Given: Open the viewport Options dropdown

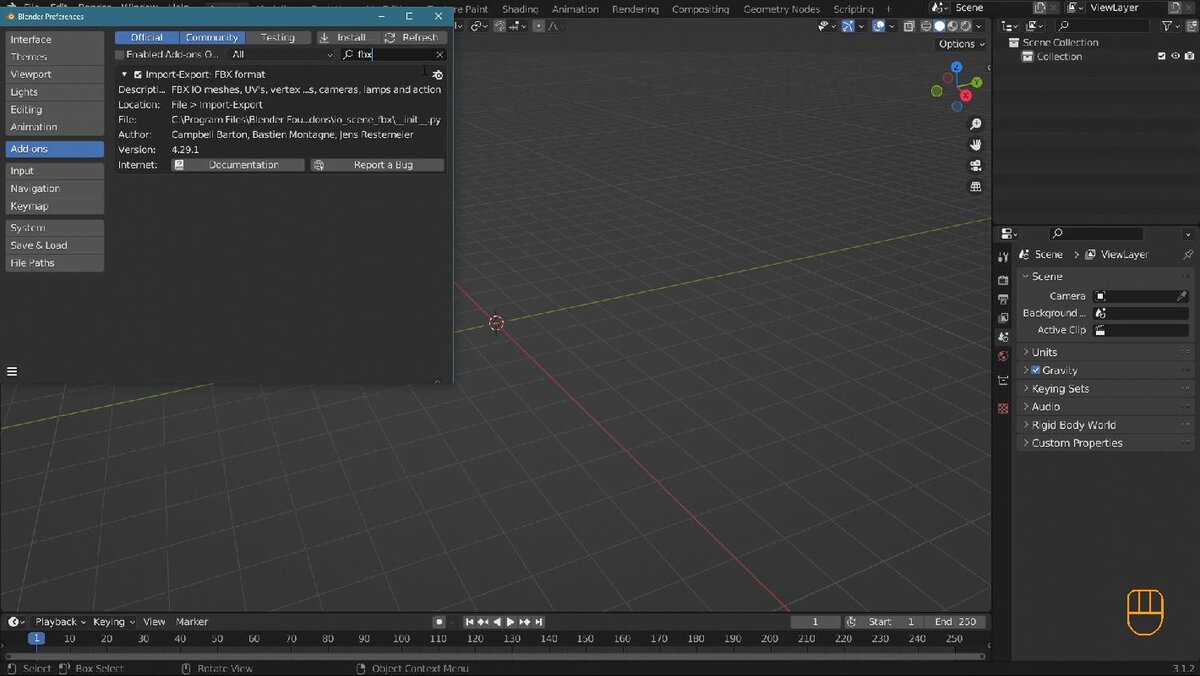Looking at the screenshot, I should [961, 44].
